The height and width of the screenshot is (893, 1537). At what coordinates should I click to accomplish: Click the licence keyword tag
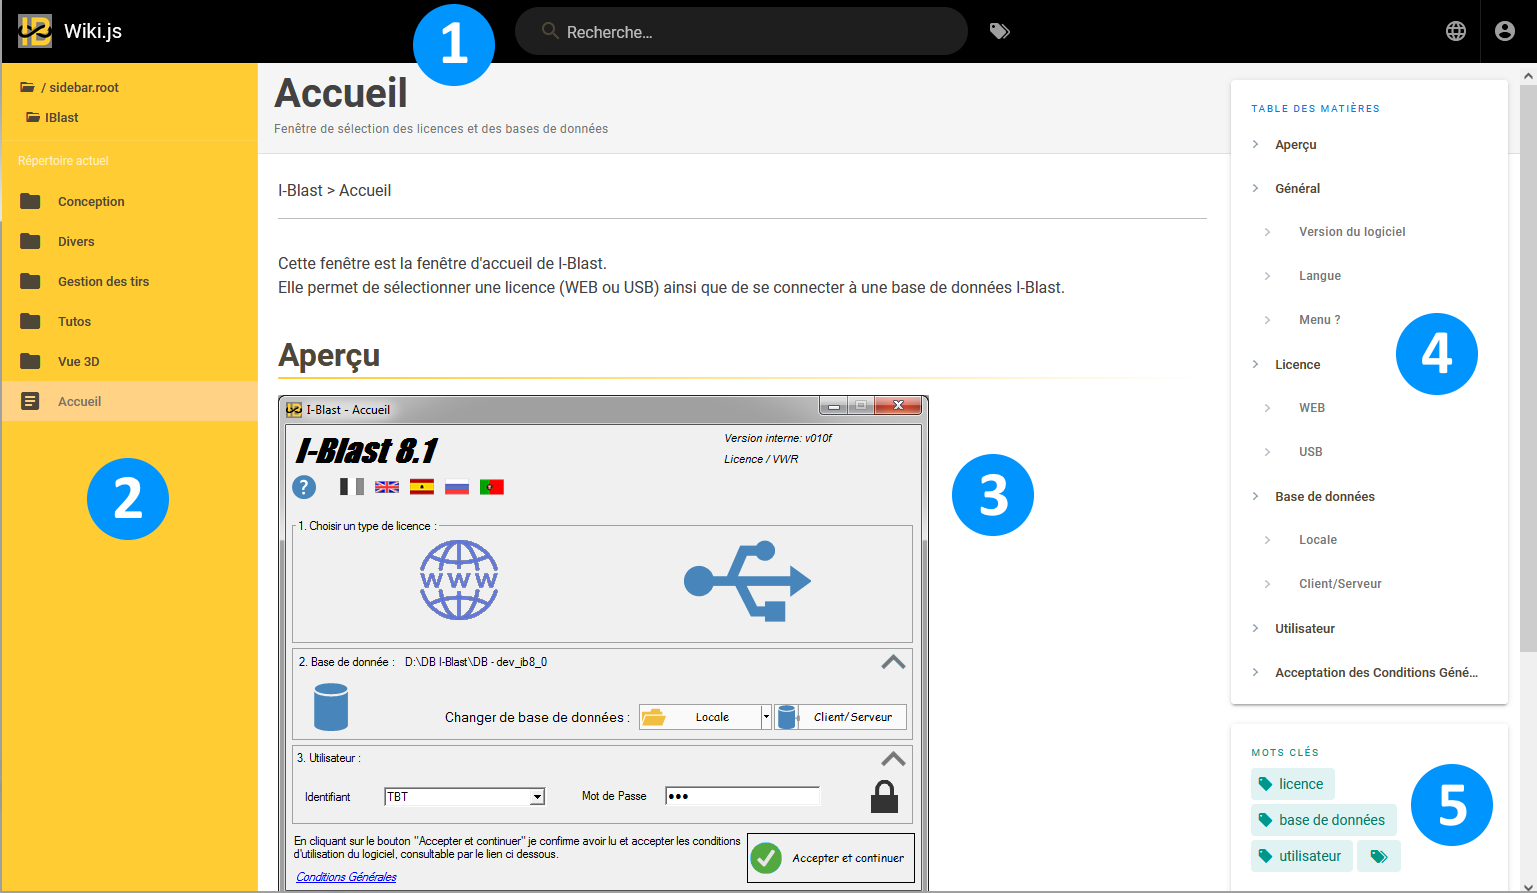tap(1292, 784)
